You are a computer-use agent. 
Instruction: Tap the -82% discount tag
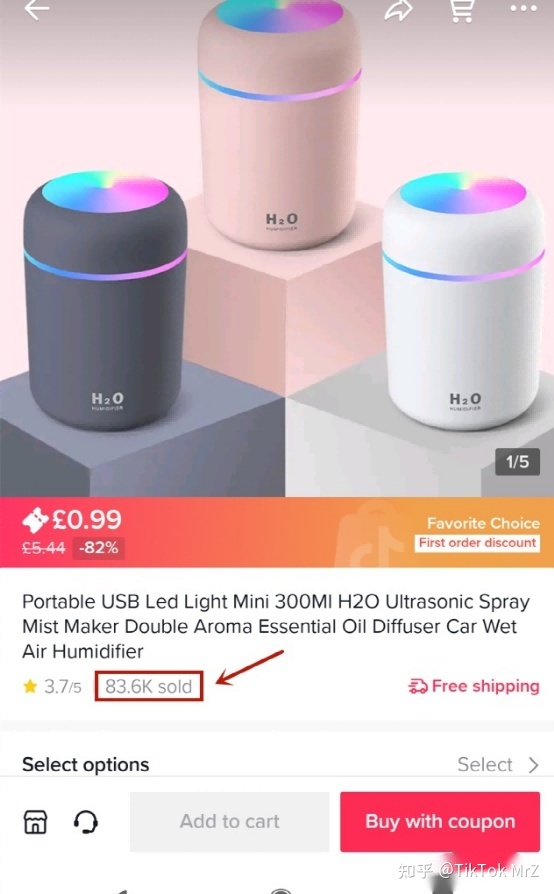99,548
